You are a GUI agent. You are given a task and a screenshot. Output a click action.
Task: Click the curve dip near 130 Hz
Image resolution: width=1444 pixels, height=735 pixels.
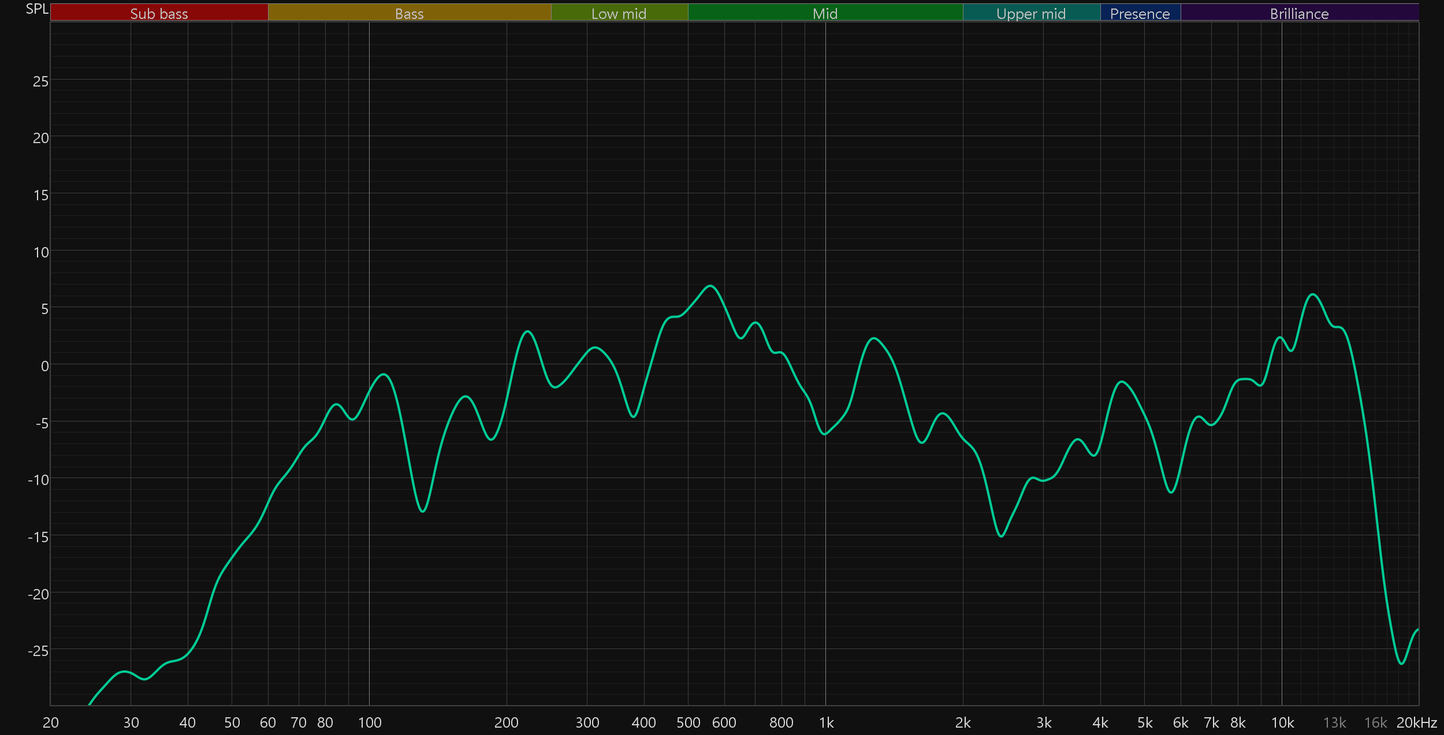[x=423, y=511]
